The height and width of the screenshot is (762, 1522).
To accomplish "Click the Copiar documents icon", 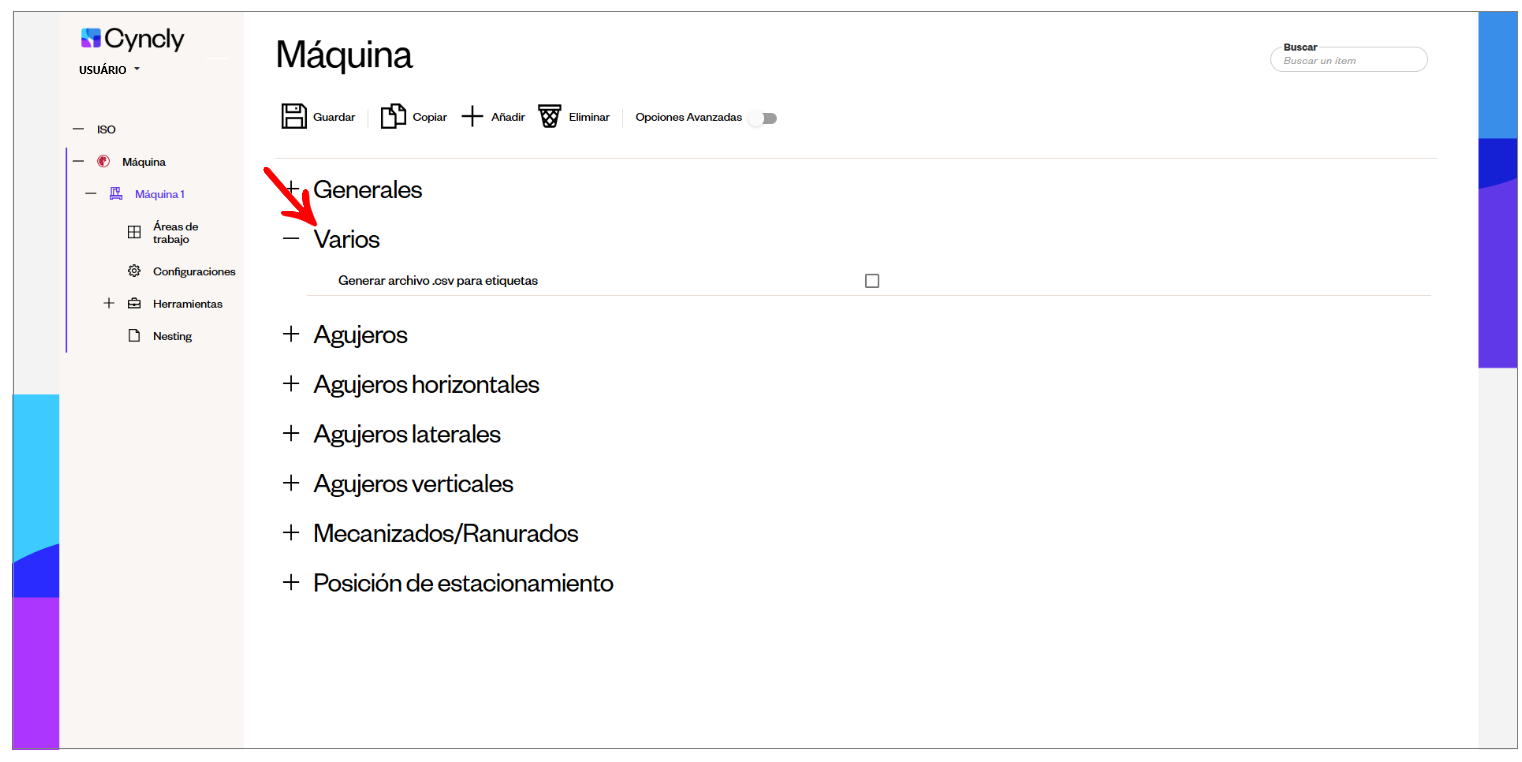I will click(x=393, y=117).
